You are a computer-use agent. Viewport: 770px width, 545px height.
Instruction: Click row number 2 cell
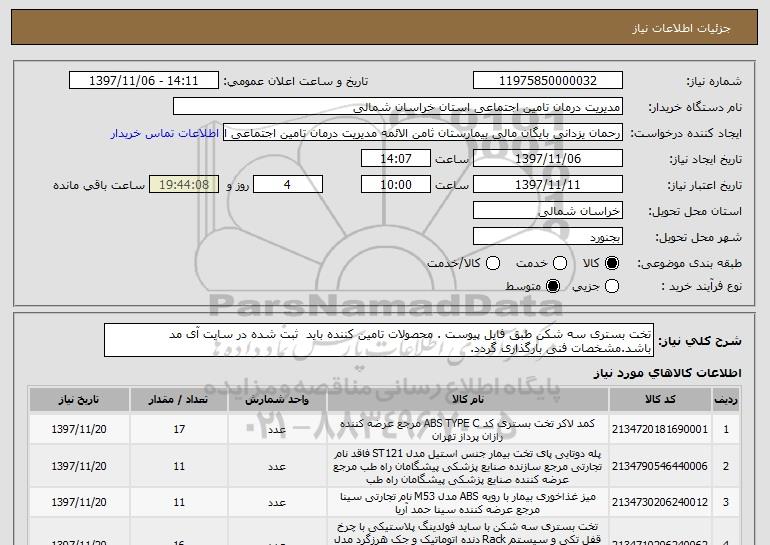(x=726, y=466)
